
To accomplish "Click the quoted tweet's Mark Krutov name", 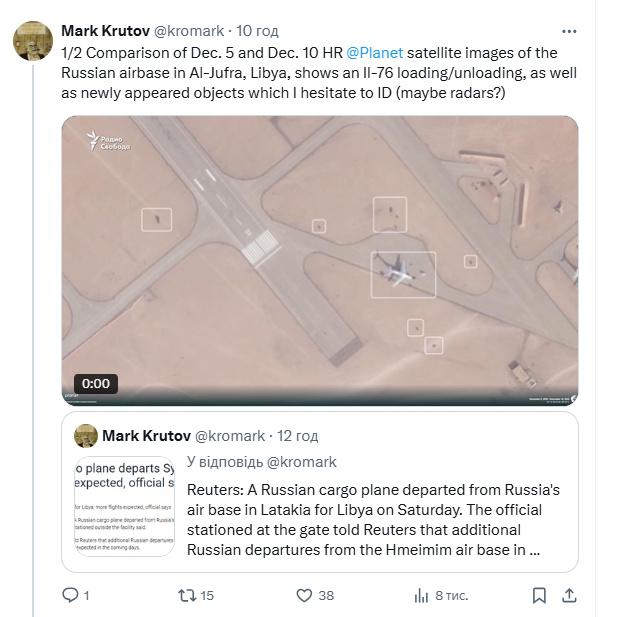I will tap(146, 436).
